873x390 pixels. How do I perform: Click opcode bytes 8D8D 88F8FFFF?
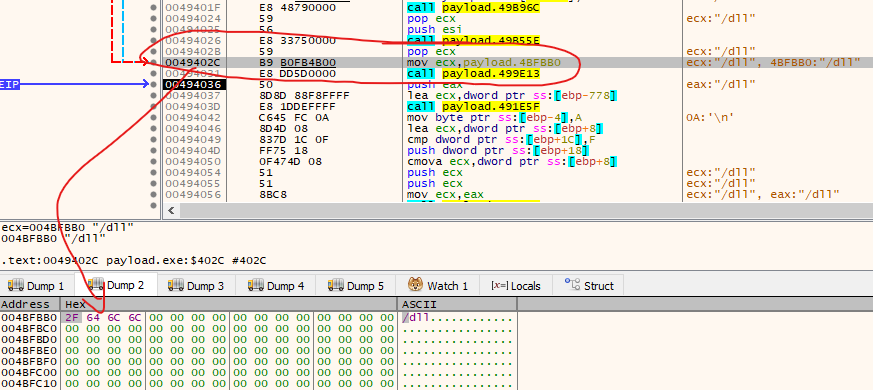(x=305, y=96)
